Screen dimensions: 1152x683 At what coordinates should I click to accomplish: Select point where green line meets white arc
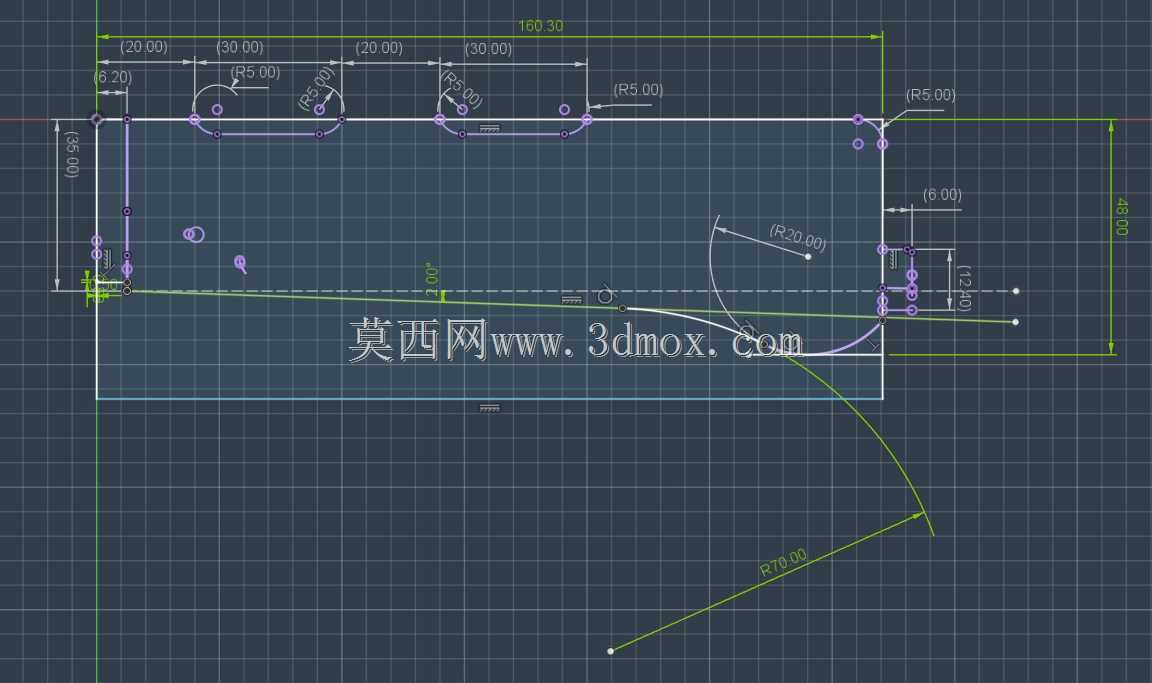pyautogui.click(x=622, y=308)
